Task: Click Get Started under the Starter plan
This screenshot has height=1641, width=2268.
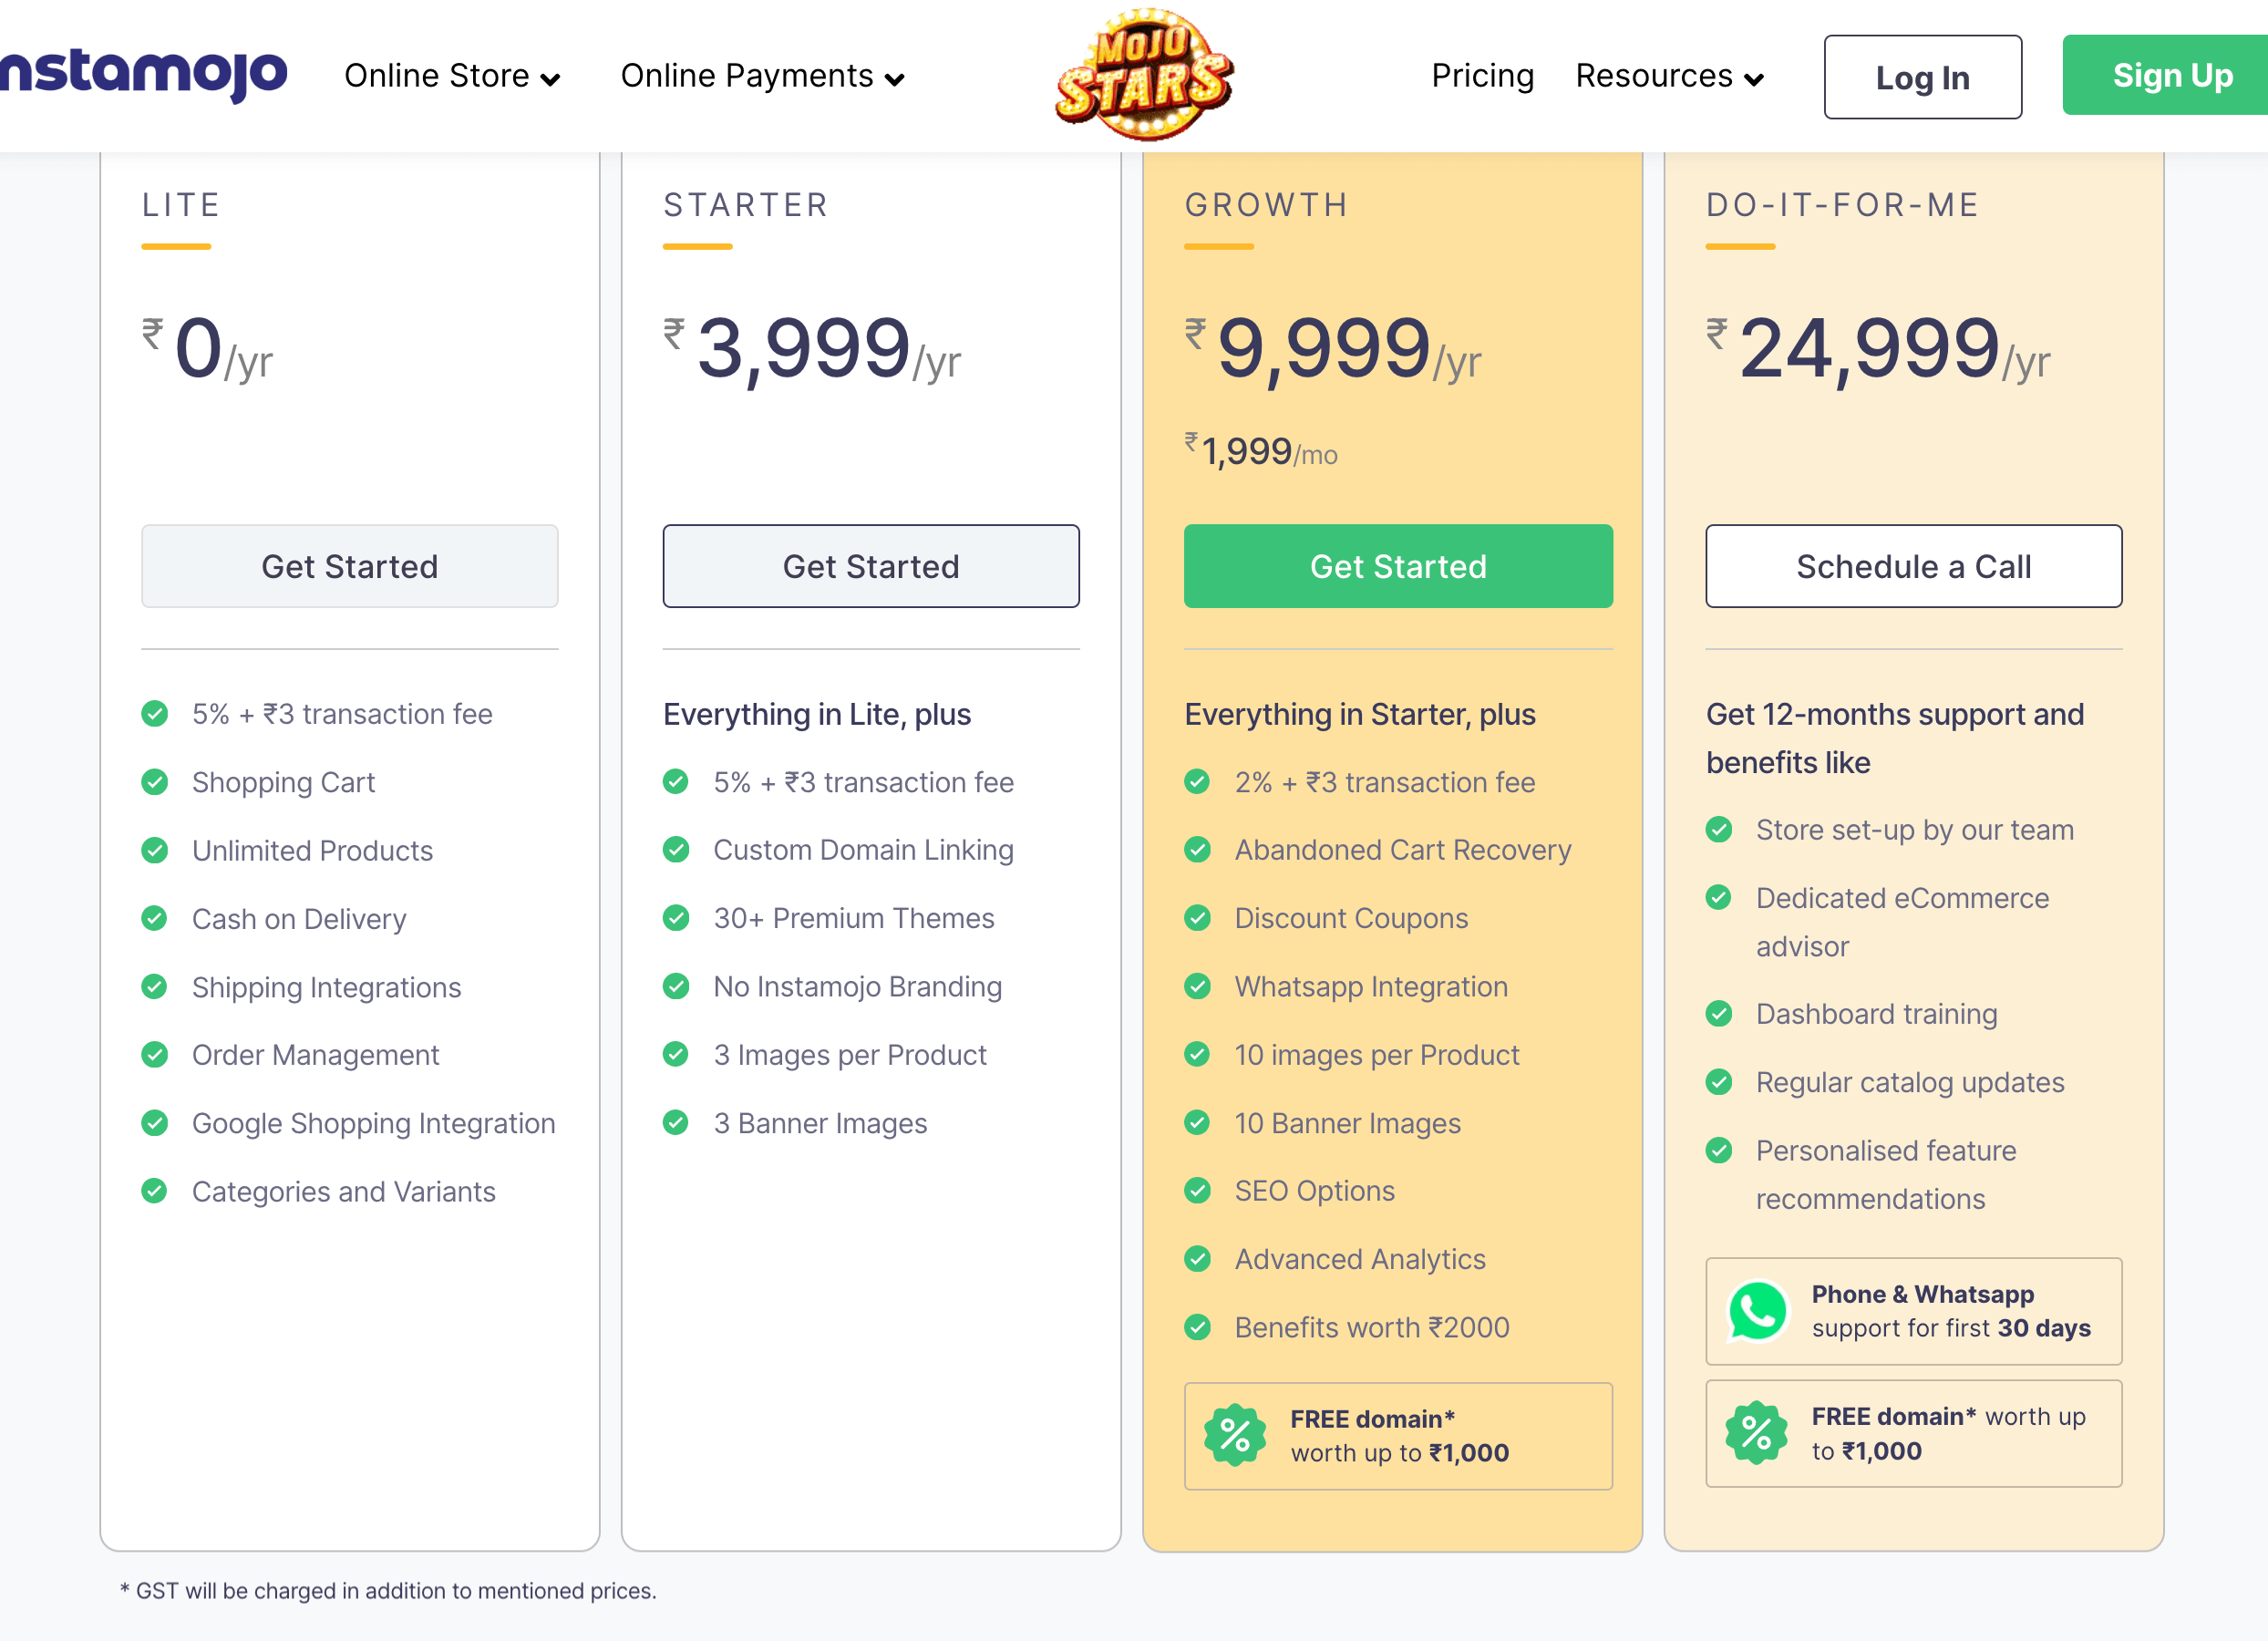Action: coord(870,566)
